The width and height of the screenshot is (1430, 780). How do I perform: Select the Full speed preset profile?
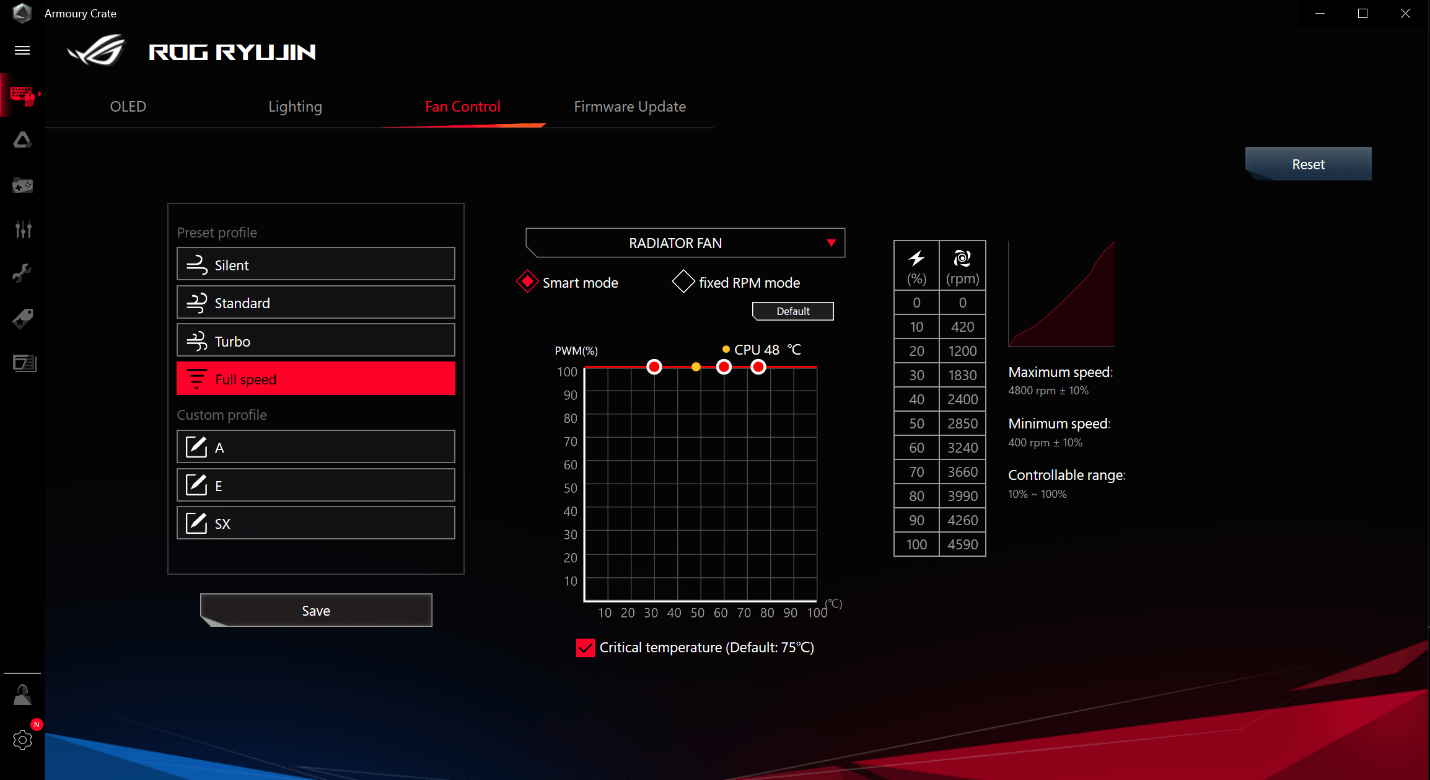tap(316, 378)
